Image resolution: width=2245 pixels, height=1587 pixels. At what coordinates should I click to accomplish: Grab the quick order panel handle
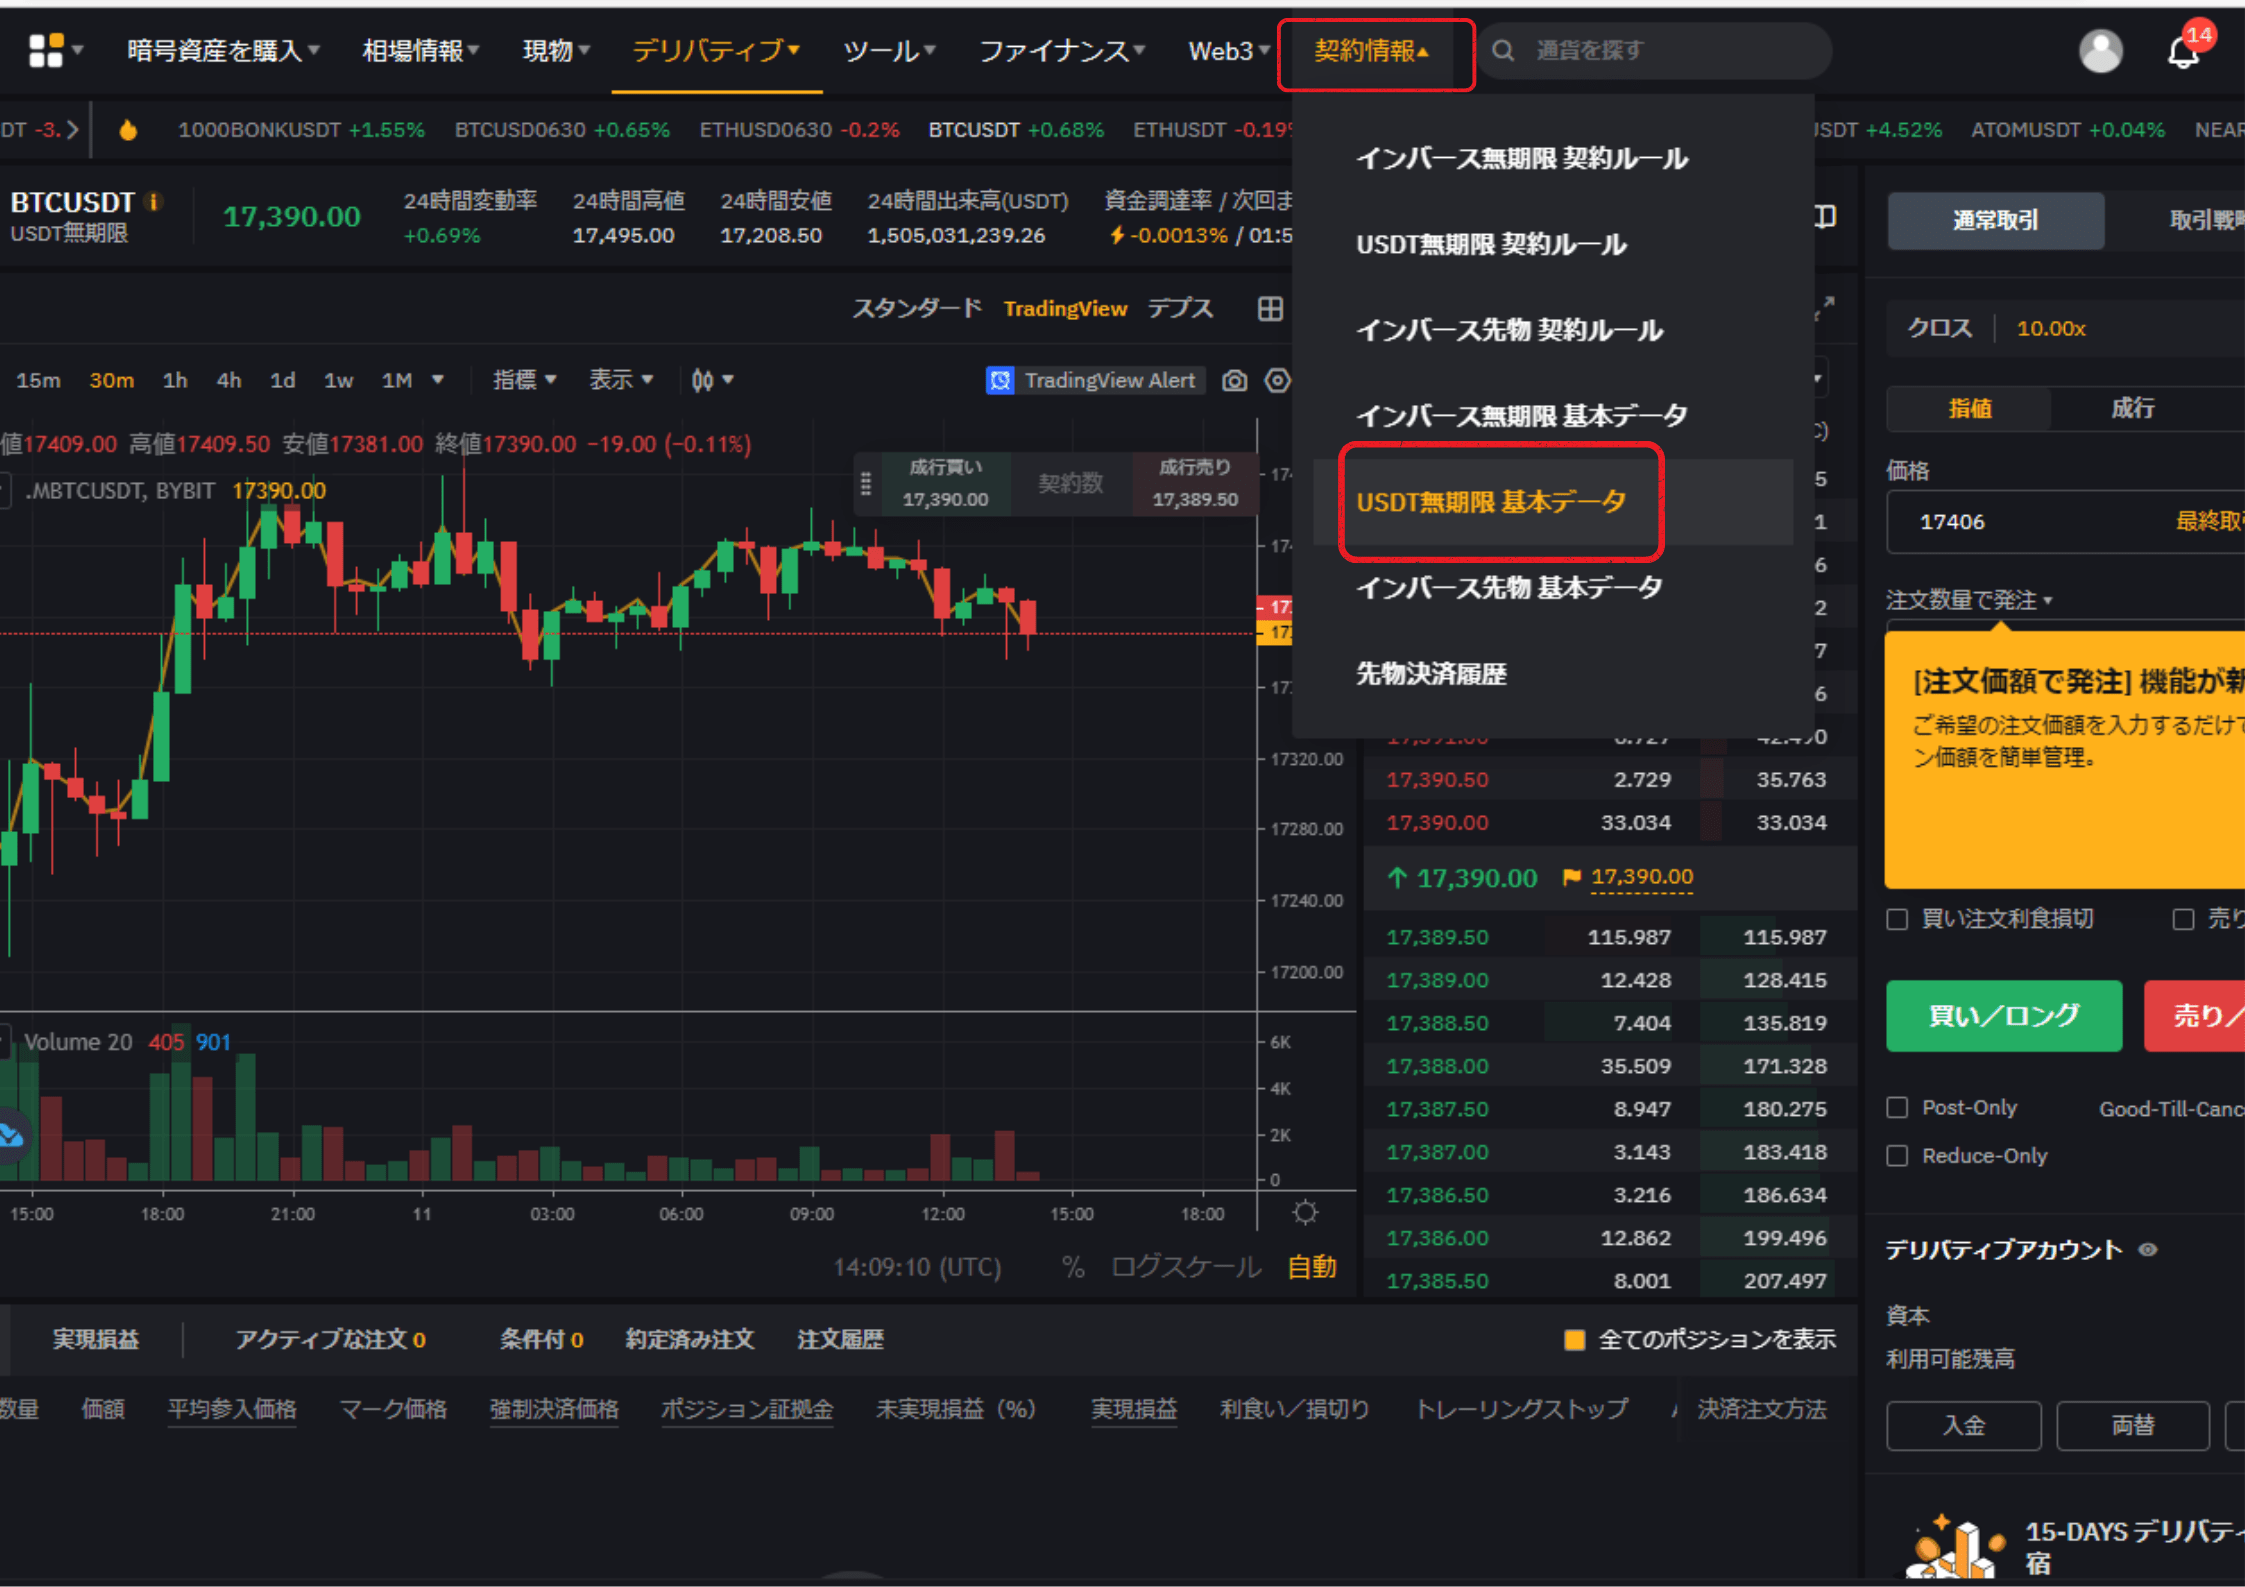[x=866, y=484]
